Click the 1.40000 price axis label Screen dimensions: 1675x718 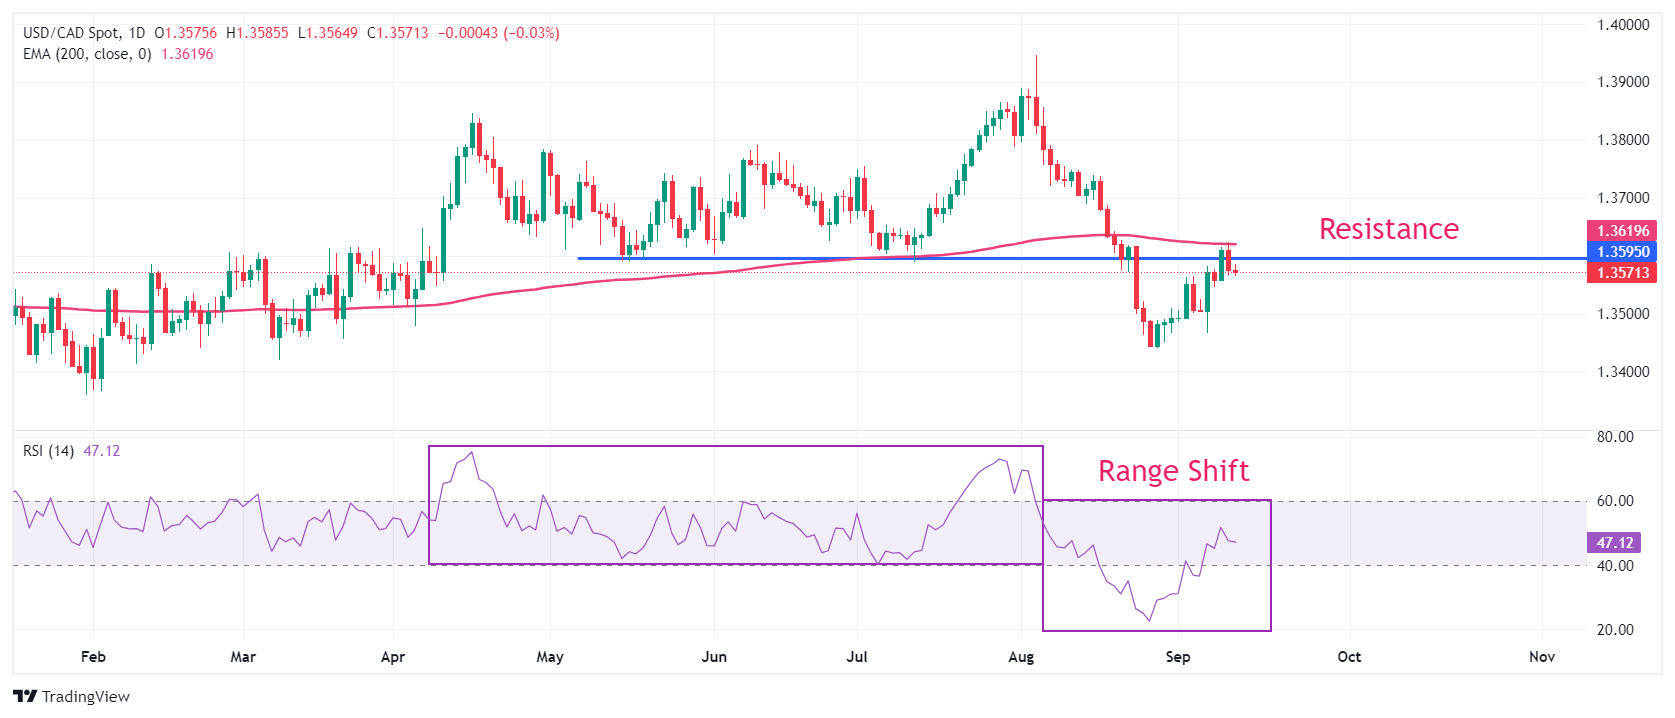(1623, 25)
